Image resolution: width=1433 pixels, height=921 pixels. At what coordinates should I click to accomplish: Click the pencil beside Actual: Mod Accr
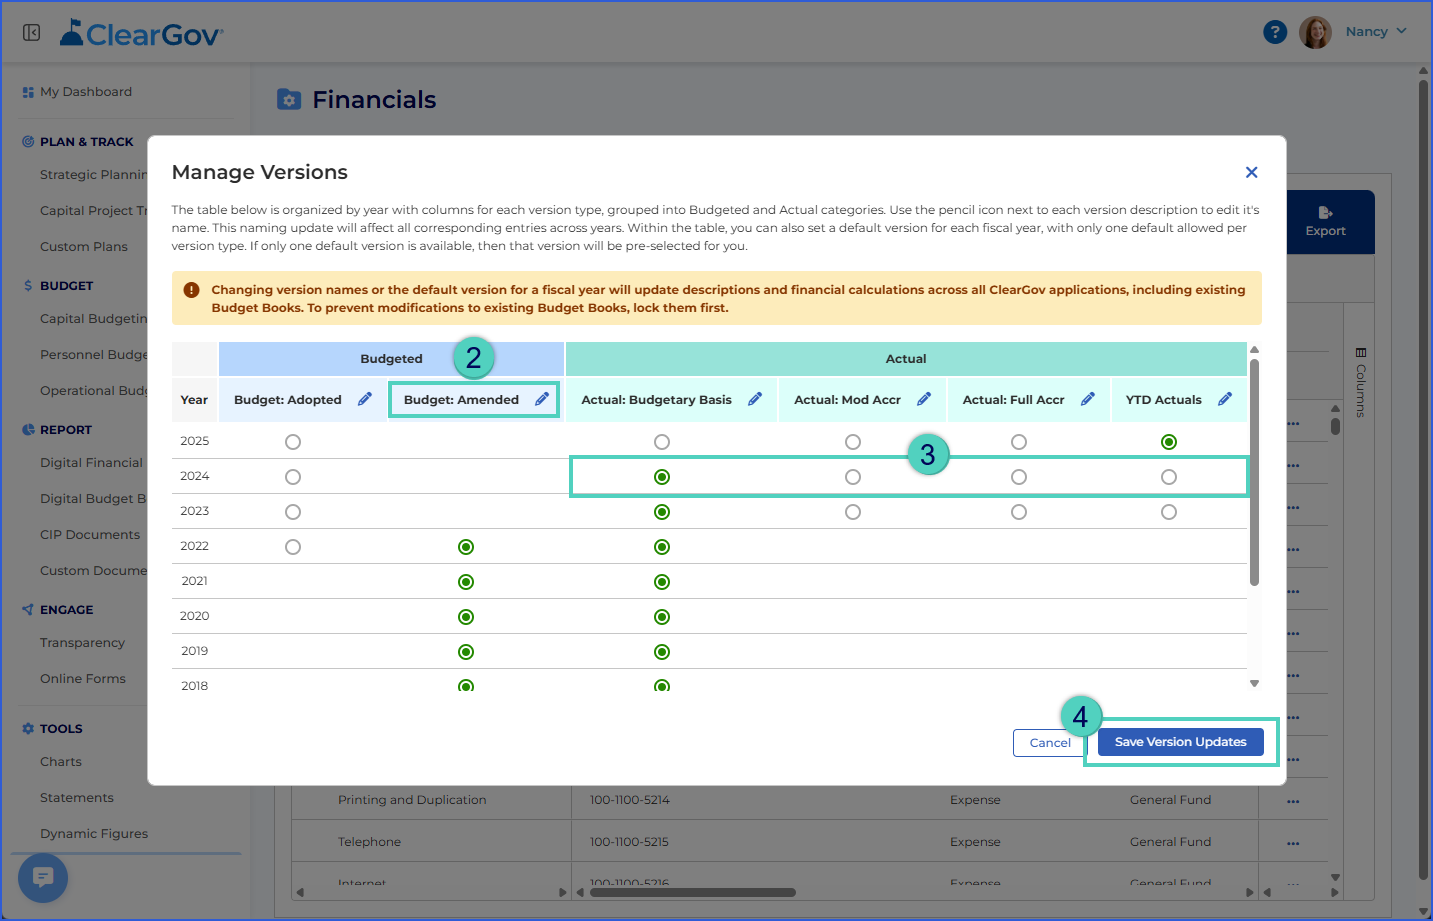tap(924, 399)
